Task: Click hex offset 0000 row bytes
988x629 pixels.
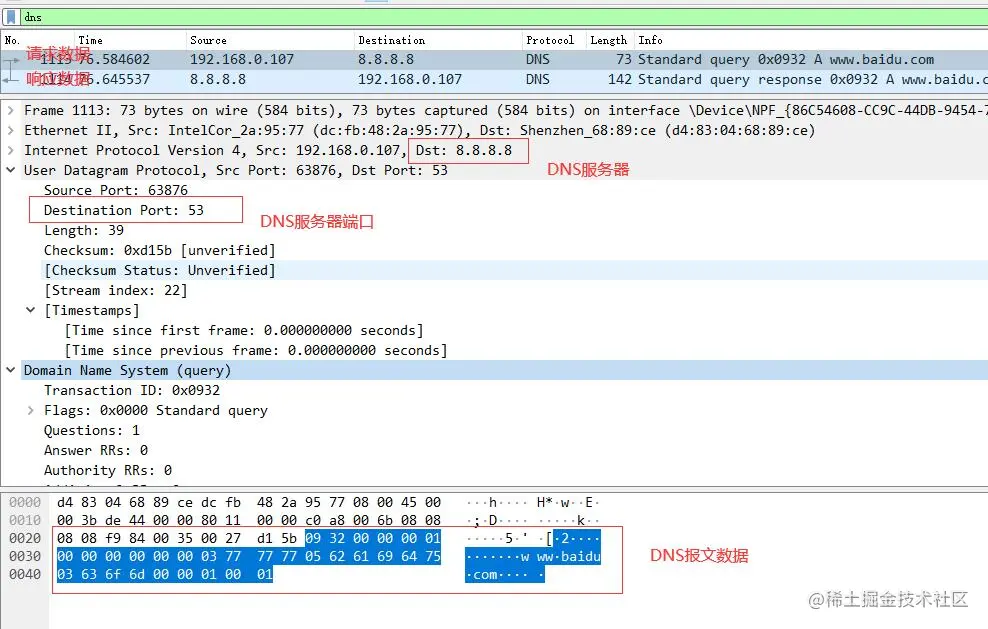Action: (249, 502)
